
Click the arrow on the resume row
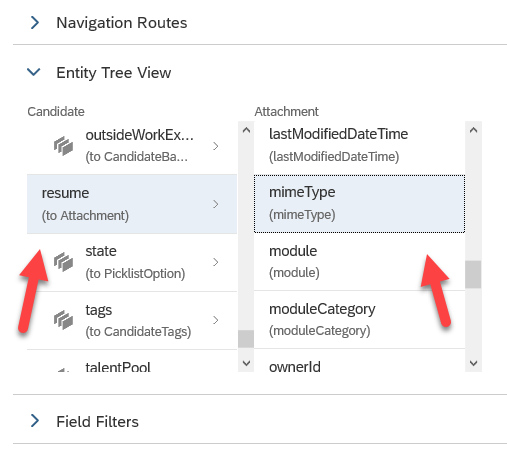click(216, 204)
